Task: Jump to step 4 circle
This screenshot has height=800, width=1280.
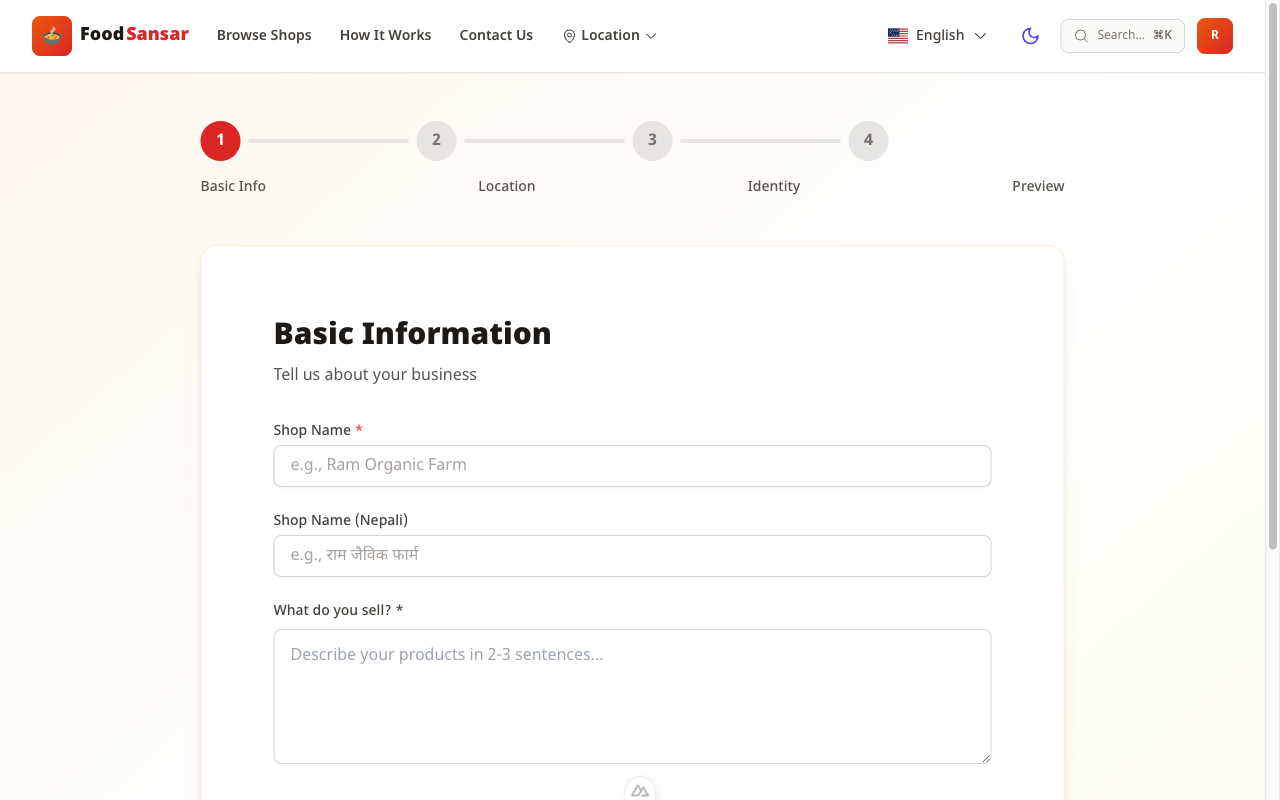Action: pyautogui.click(x=868, y=140)
